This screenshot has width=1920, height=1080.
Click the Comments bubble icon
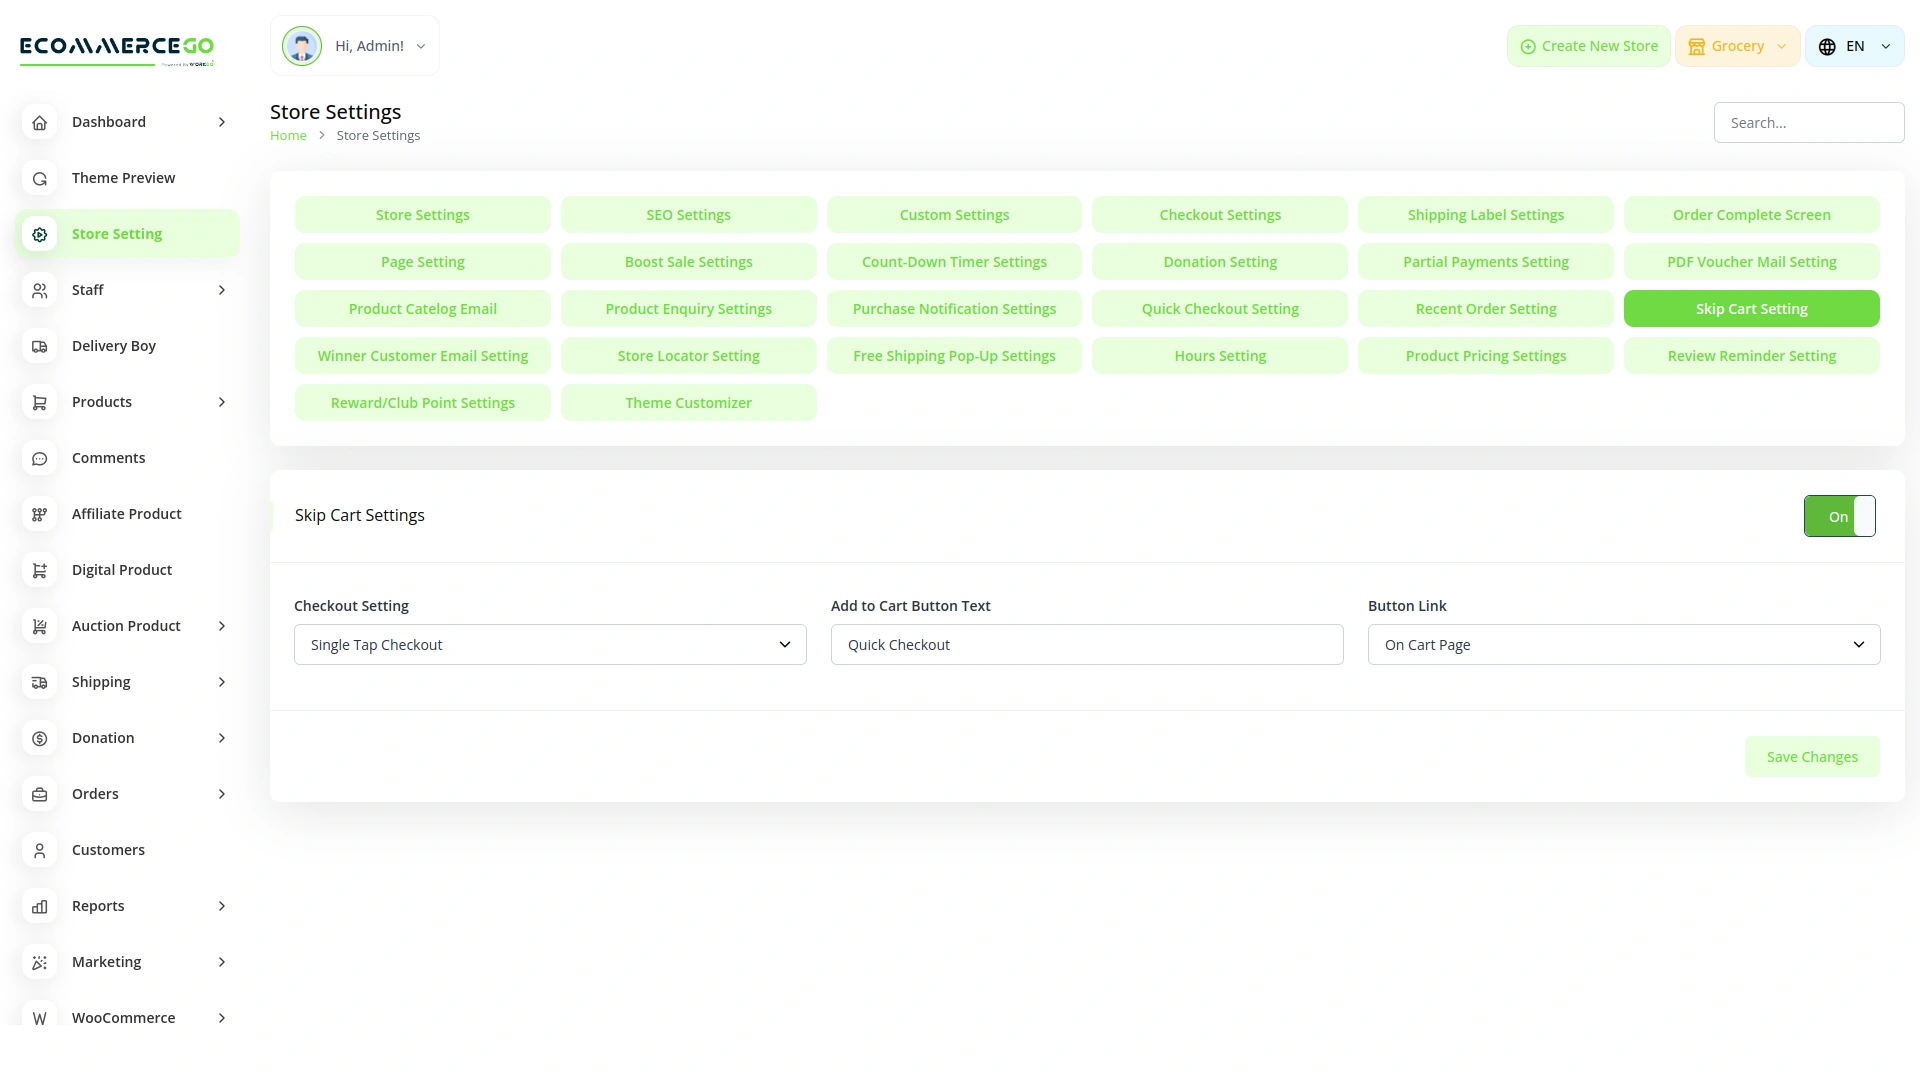pos(40,458)
